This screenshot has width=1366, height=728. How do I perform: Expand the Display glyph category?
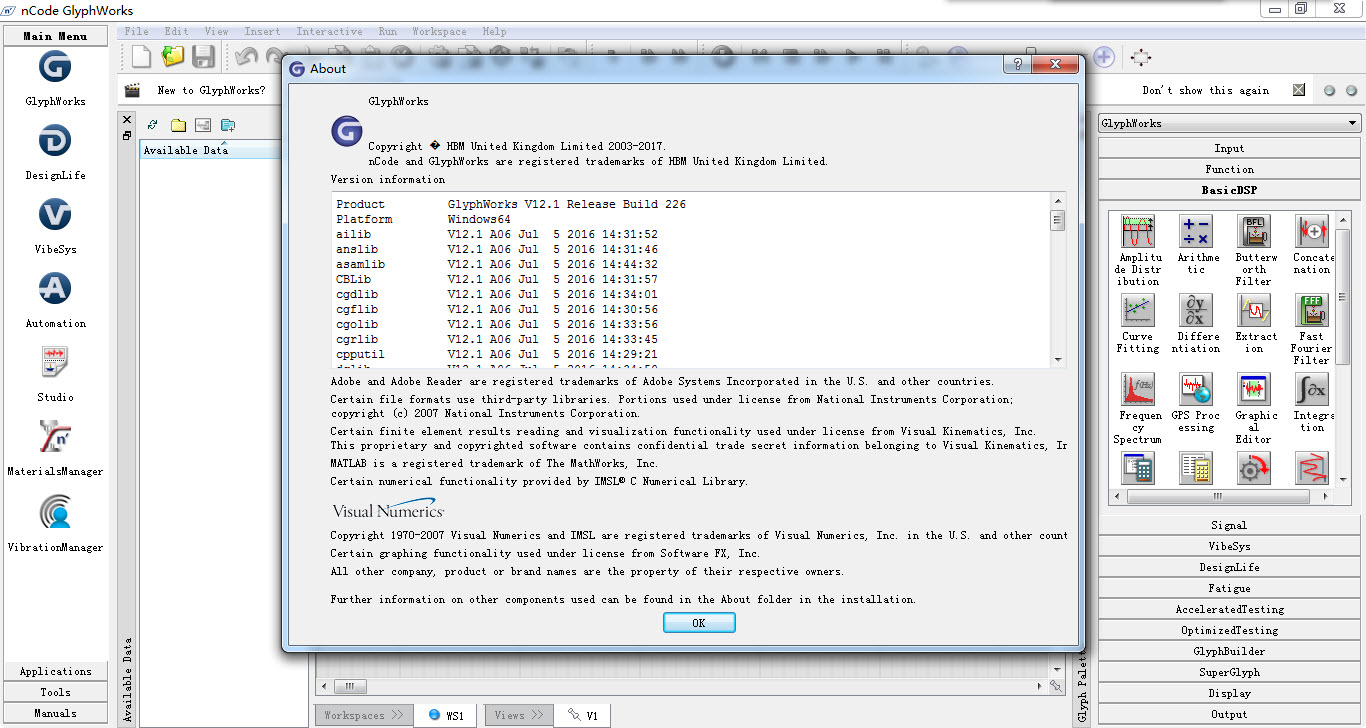coord(1229,693)
